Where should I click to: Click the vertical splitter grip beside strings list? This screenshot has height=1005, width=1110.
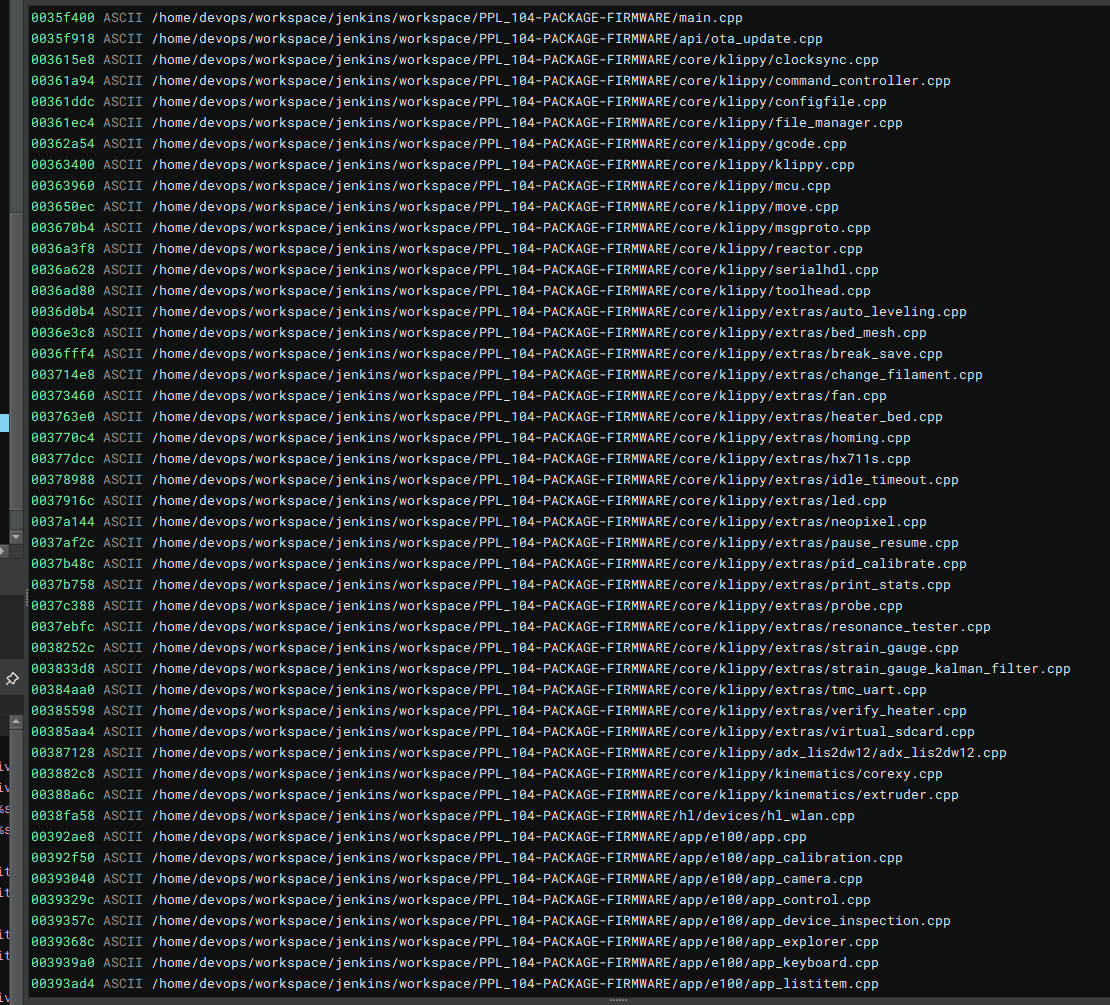pos(26,597)
